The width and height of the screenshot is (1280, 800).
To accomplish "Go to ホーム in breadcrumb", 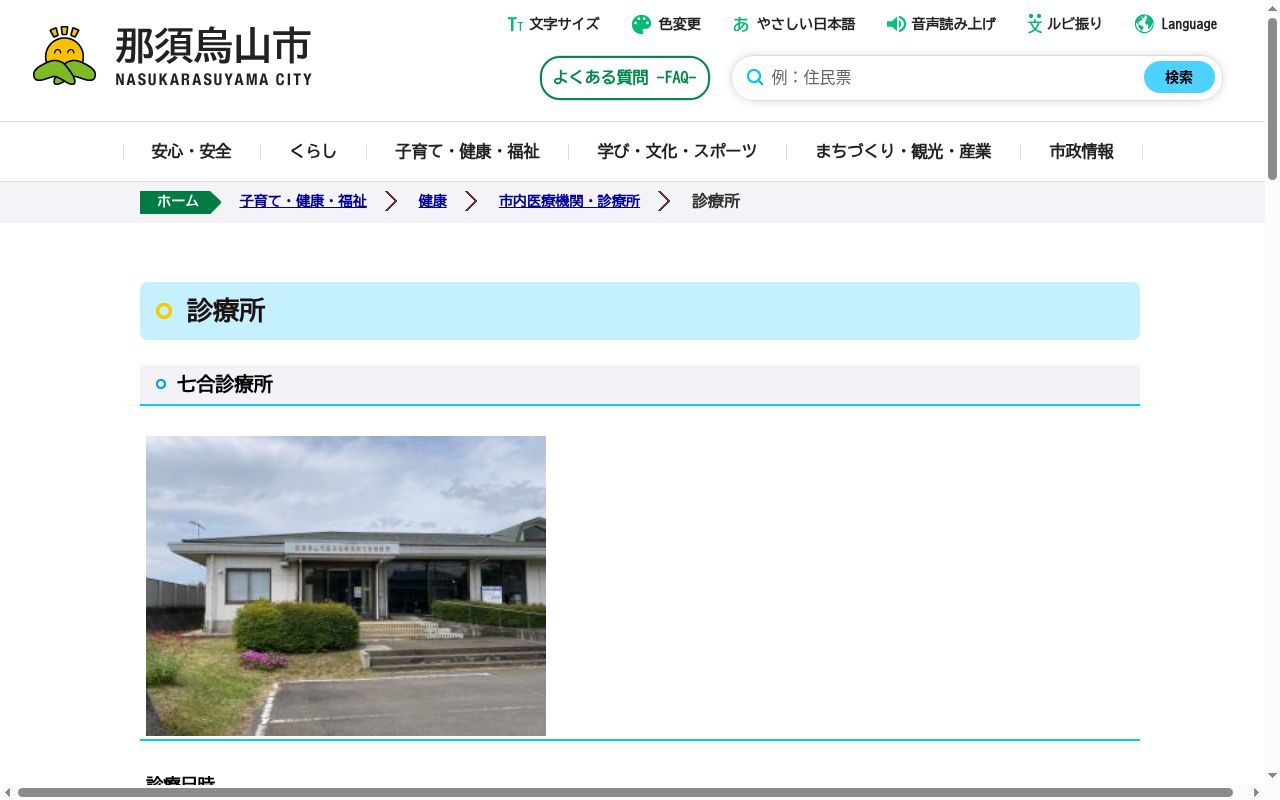I will point(179,202).
